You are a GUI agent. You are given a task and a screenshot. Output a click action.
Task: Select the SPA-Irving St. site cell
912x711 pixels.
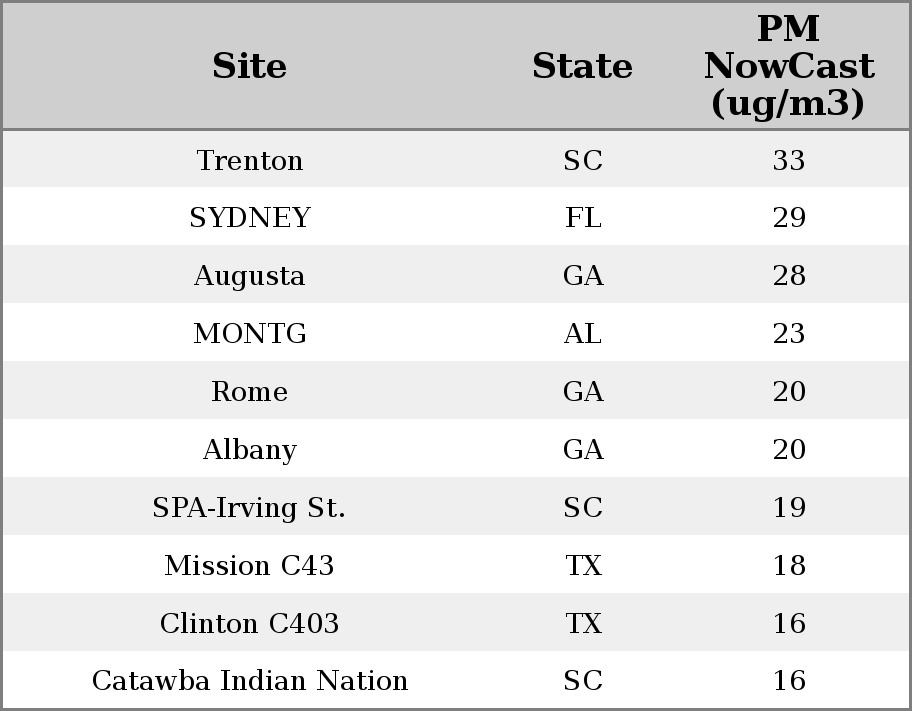point(250,508)
